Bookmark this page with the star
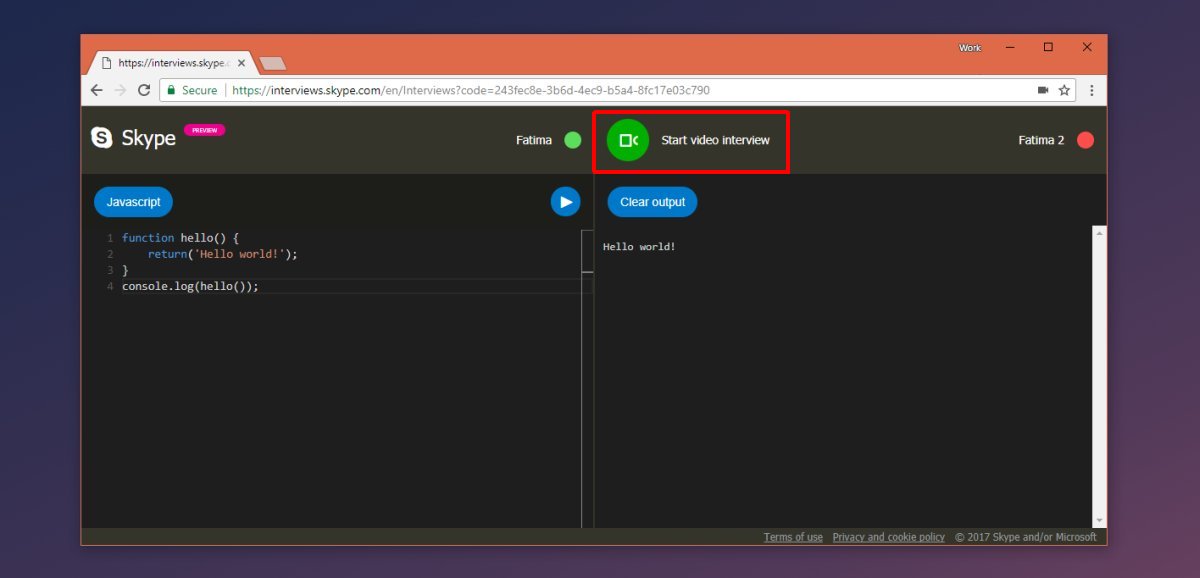1200x578 pixels. pyautogui.click(x=1064, y=90)
